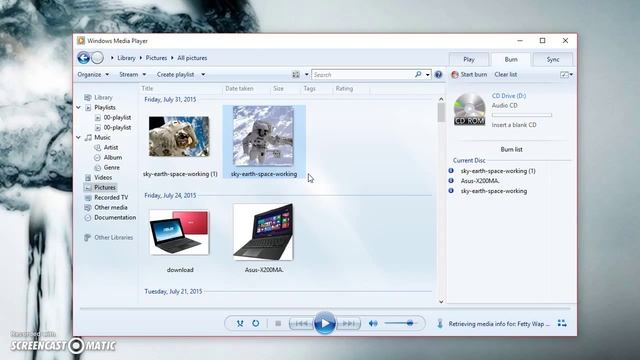
Task: Click the info icon beside Asus-X200MA.
Action: [x=451, y=180]
